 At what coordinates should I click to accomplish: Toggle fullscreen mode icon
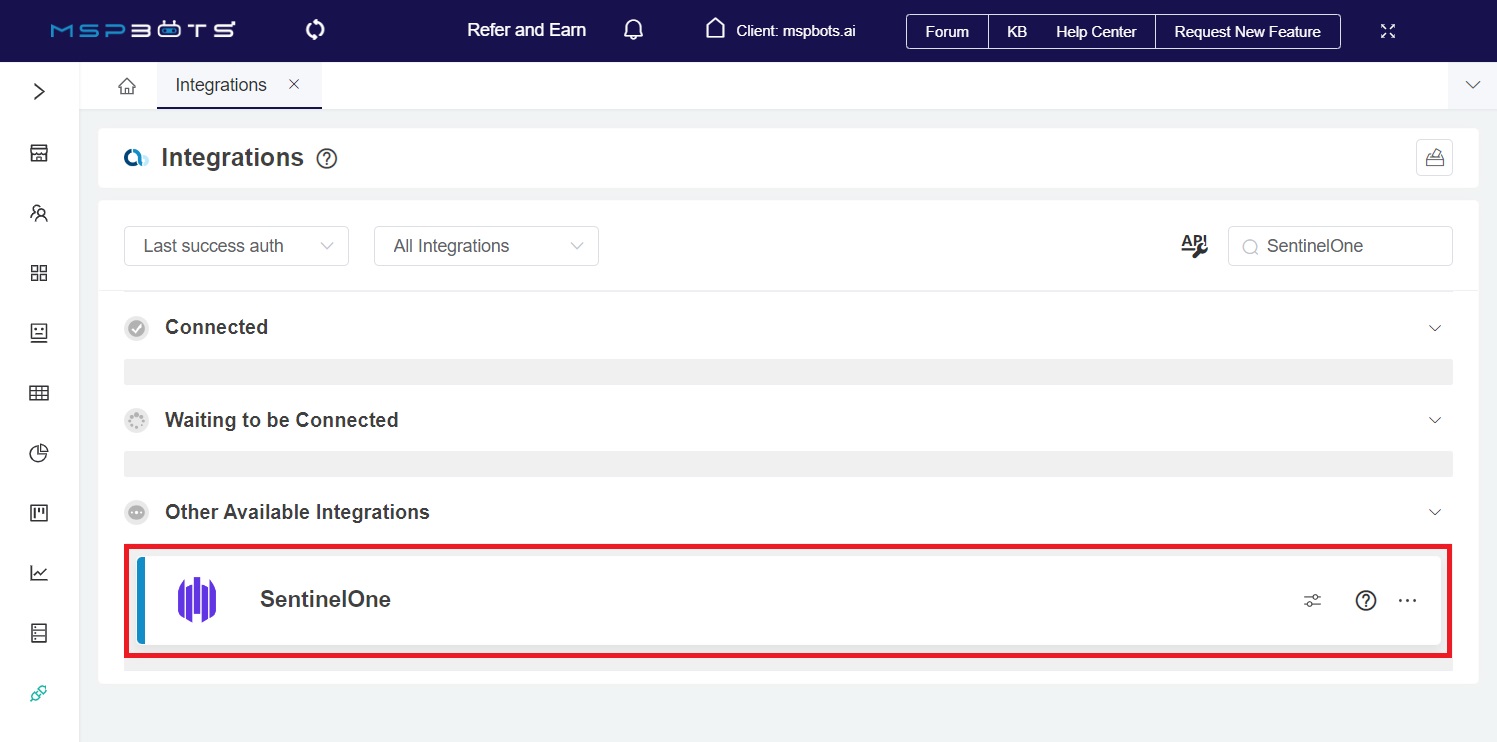1388,31
